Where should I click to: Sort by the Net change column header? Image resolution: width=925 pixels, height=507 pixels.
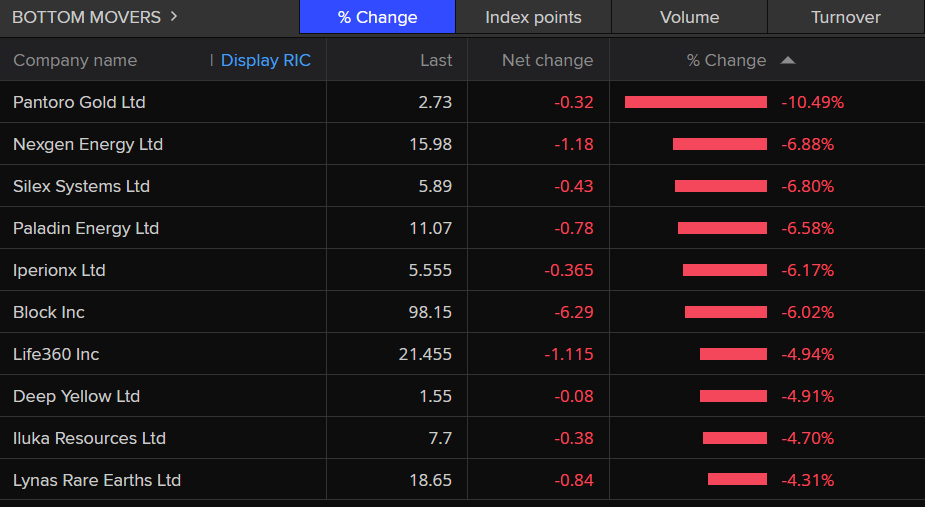(547, 60)
